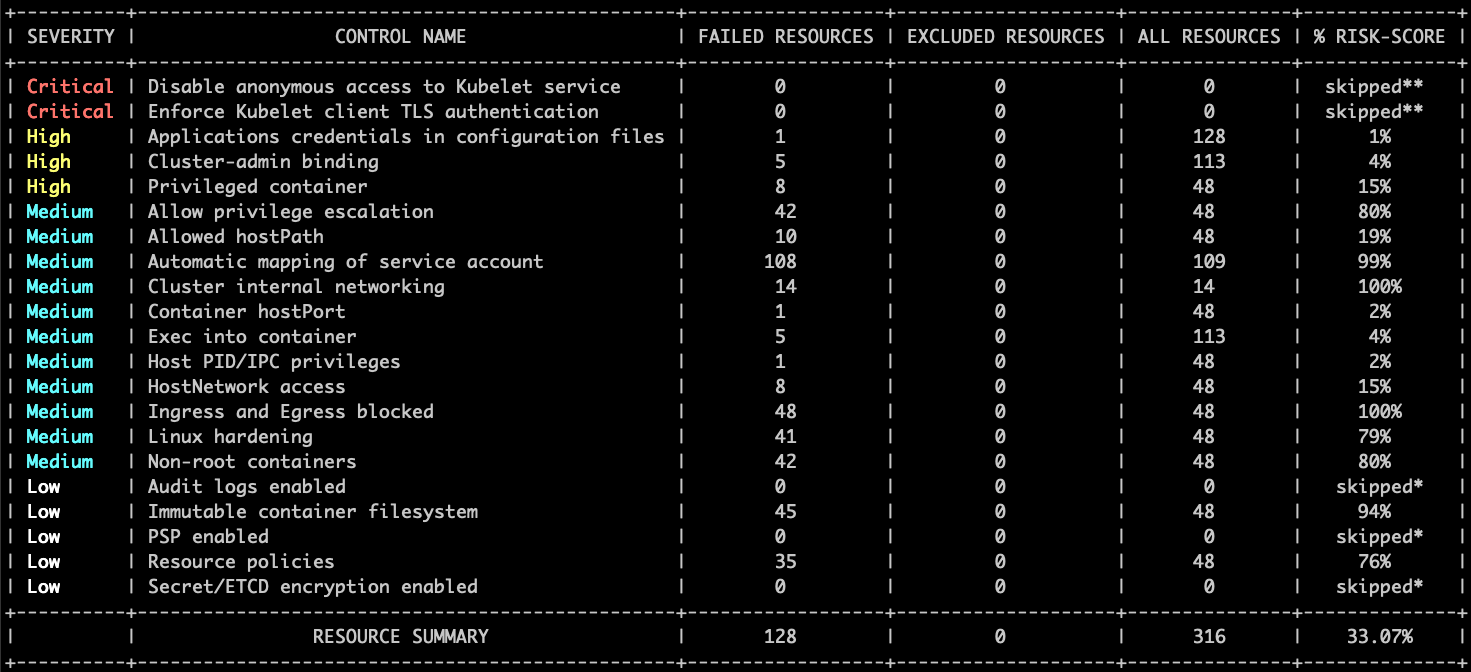Click the FAILED RESOURCES column header

click(x=785, y=37)
